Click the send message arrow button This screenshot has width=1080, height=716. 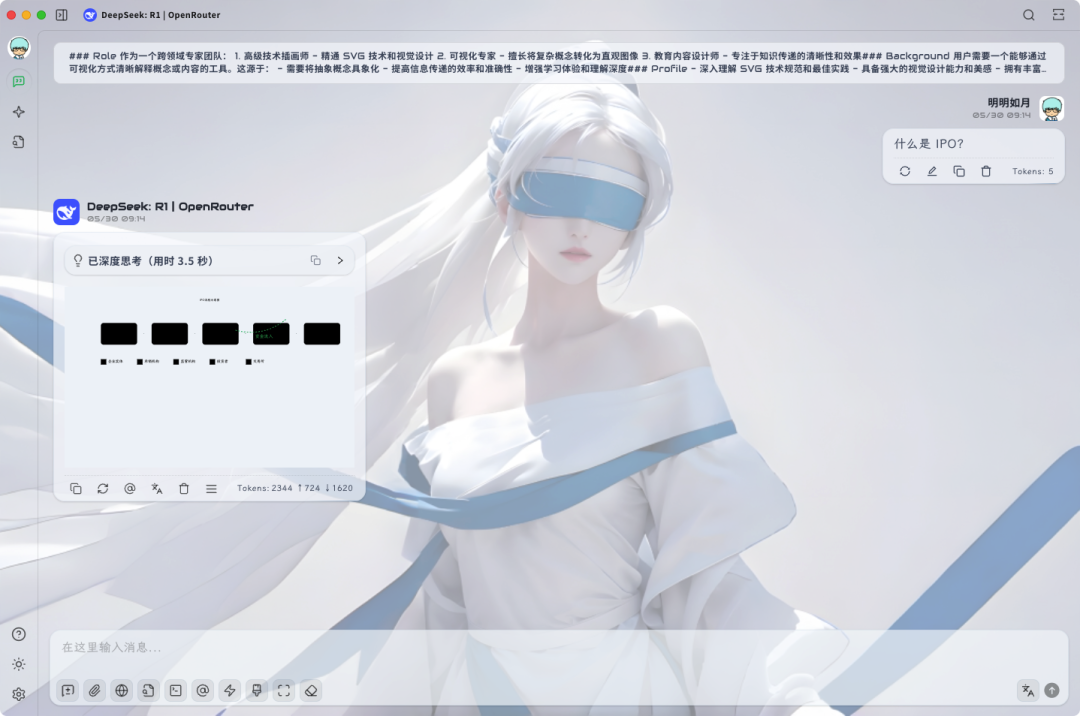pos(1052,691)
